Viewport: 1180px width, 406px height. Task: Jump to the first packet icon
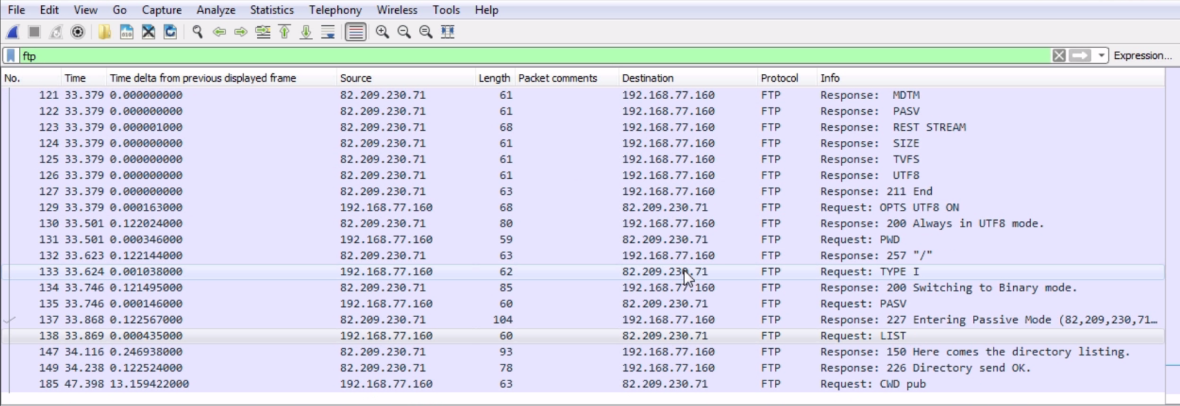pos(284,32)
